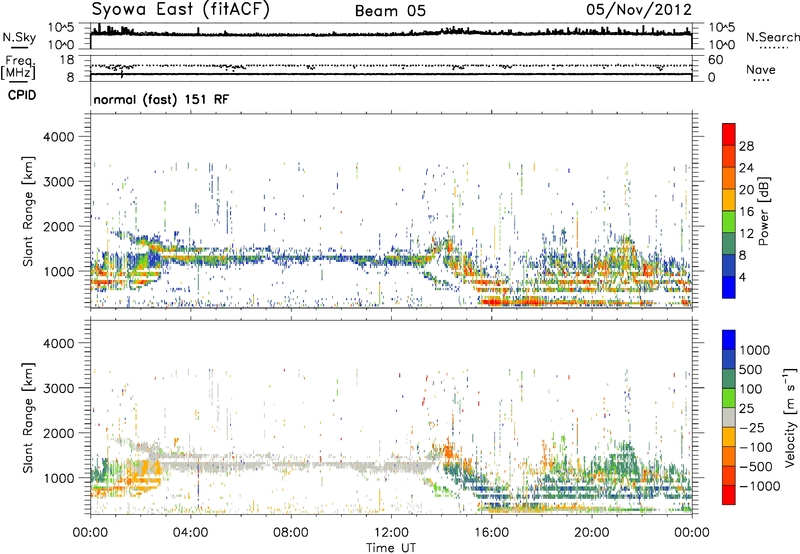Click the 'Power [dB]' color bar title
This screenshot has width=800, height=554.
tap(764, 211)
